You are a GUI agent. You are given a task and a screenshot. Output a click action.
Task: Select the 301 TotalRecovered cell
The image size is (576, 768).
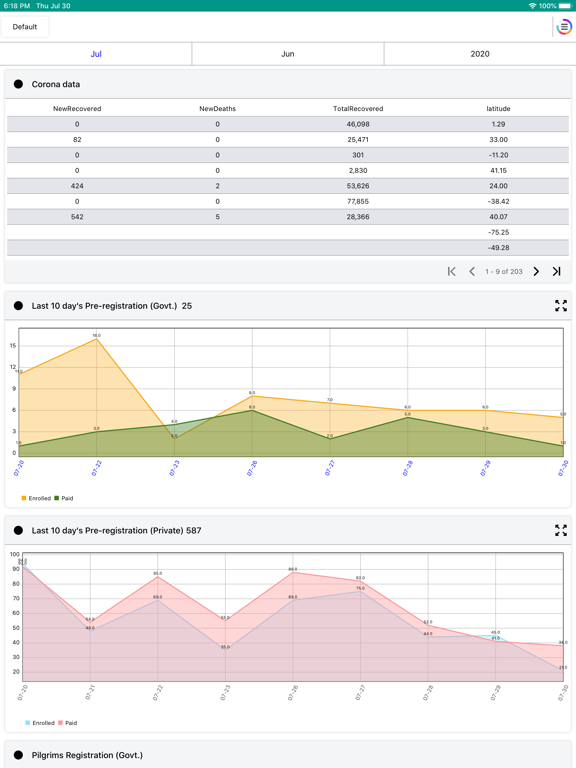coord(358,155)
